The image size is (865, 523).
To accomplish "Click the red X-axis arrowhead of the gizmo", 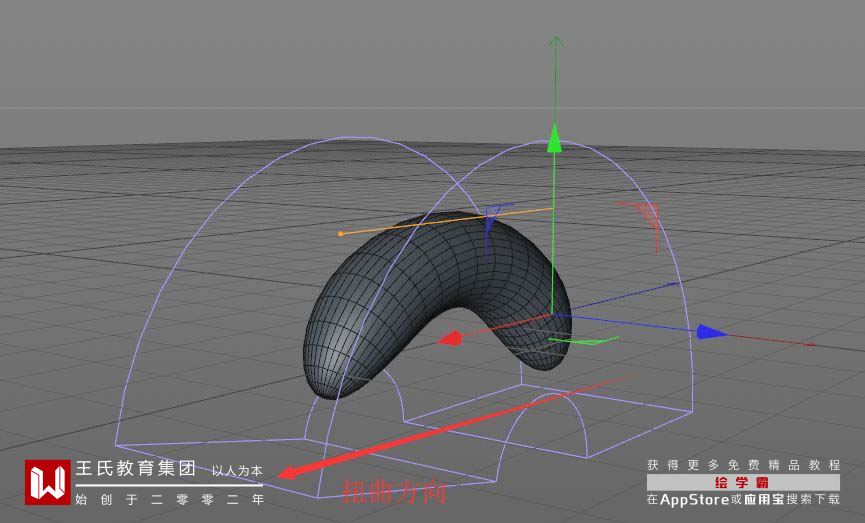I will tap(450, 338).
